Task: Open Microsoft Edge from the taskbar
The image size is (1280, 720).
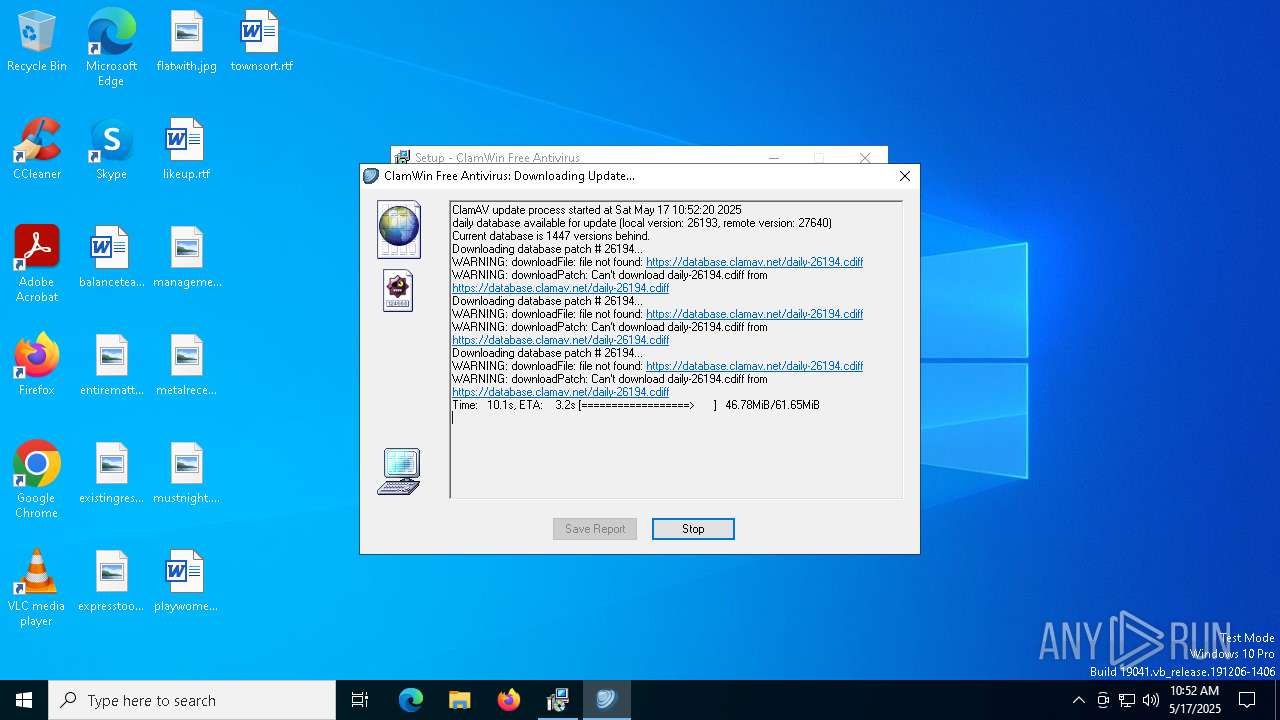Action: pyautogui.click(x=411, y=700)
